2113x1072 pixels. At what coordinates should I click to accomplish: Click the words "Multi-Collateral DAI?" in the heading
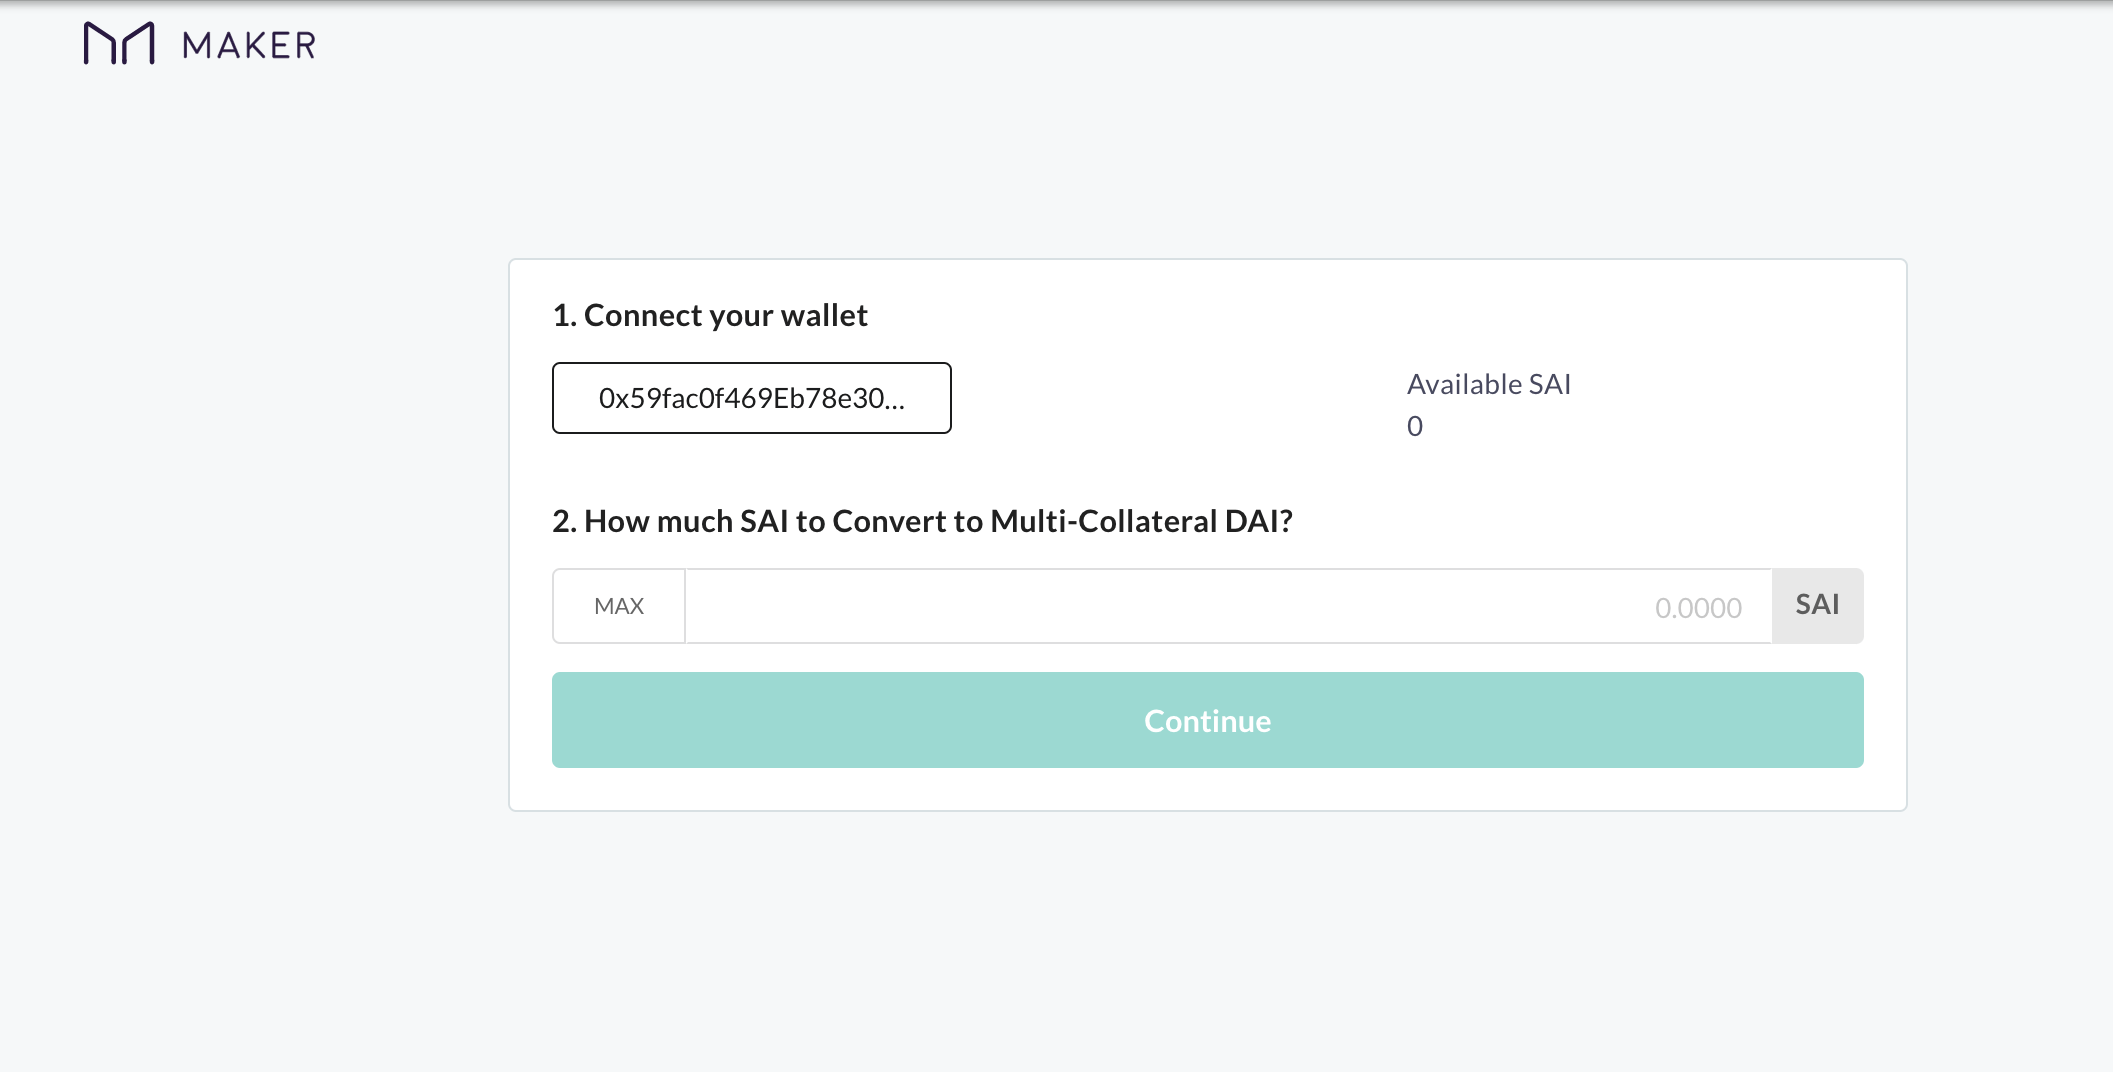click(1141, 521)
